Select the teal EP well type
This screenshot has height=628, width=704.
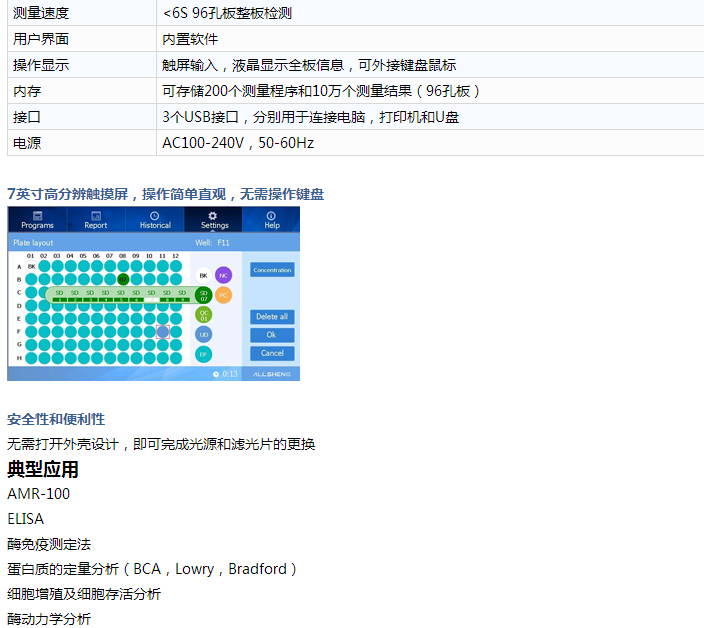pos(204,354)
